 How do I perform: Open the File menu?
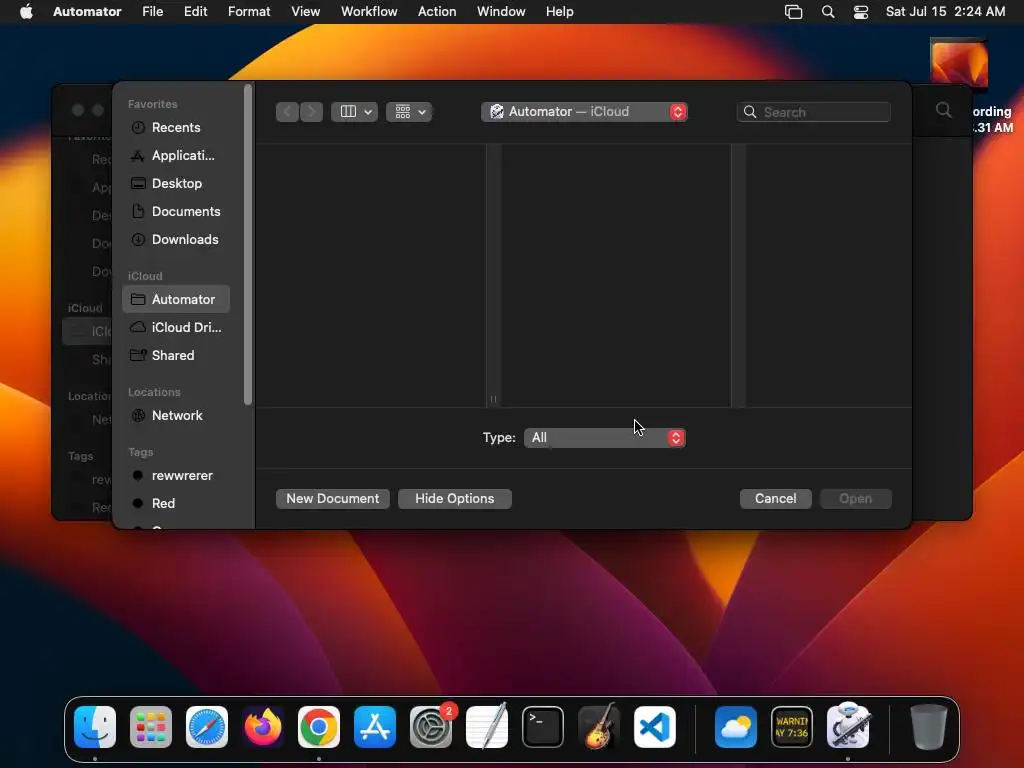point(153,12)
